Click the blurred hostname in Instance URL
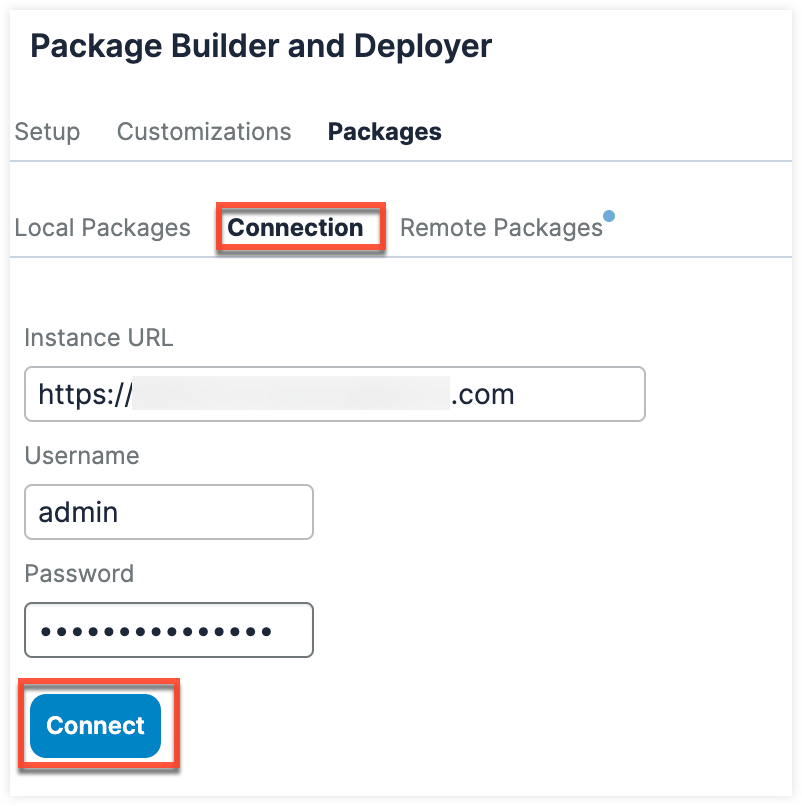802x806 pixels. (290, 393)
